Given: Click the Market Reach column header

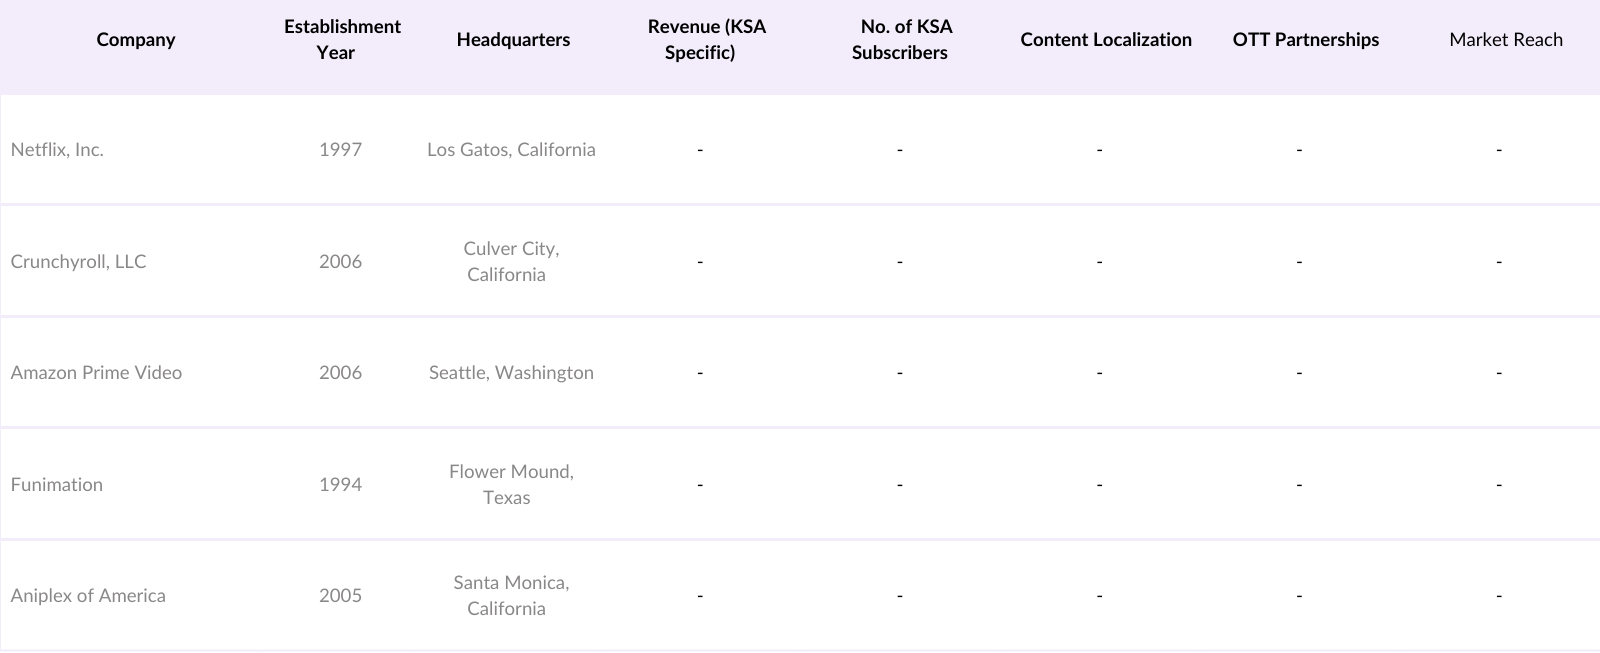Looking at the screenshot, I should pyautogui.click(x=1505, y=40).
